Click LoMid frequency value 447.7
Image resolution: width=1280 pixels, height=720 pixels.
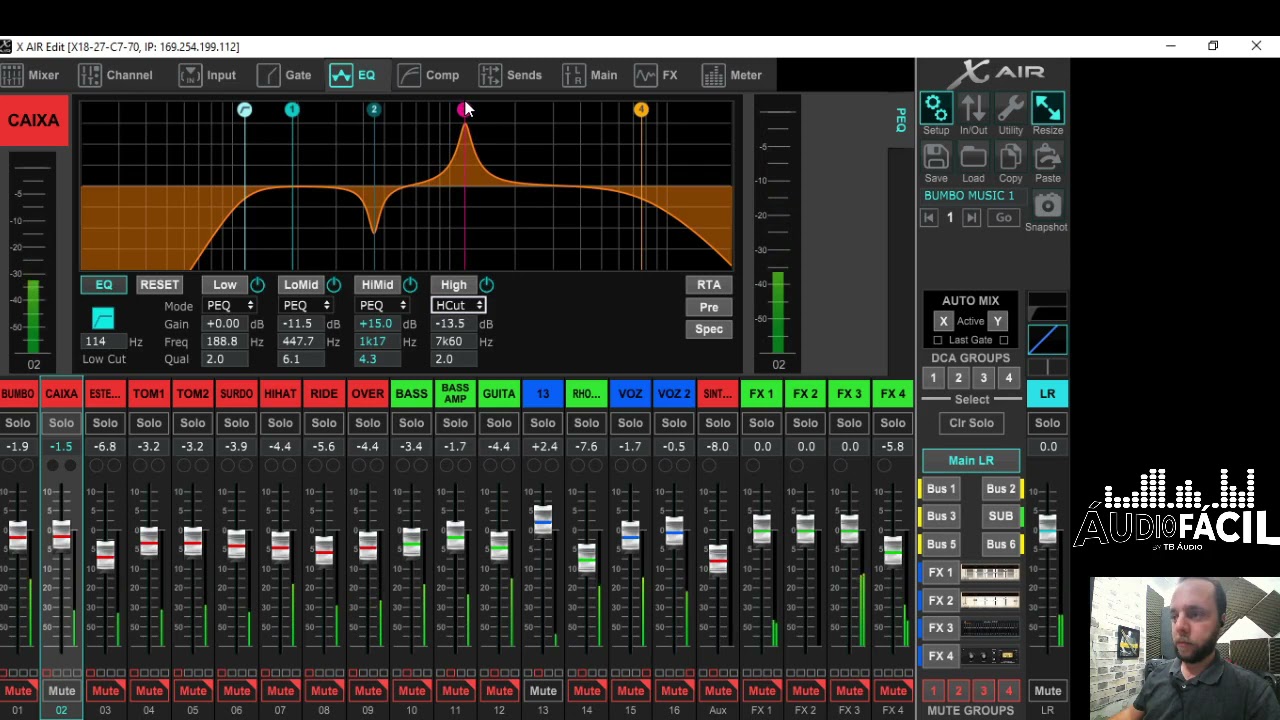point(298,342)
